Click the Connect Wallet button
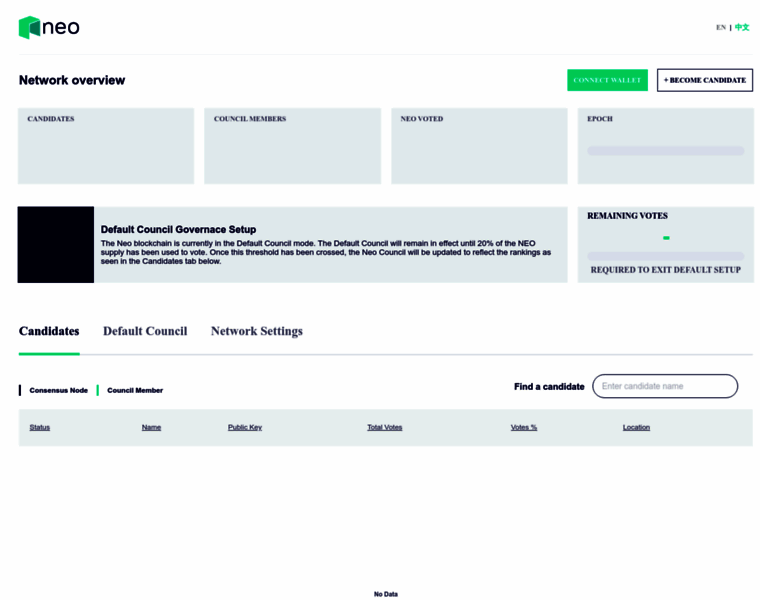This screenshot has height=600, width=760. [x=607, y=80]
